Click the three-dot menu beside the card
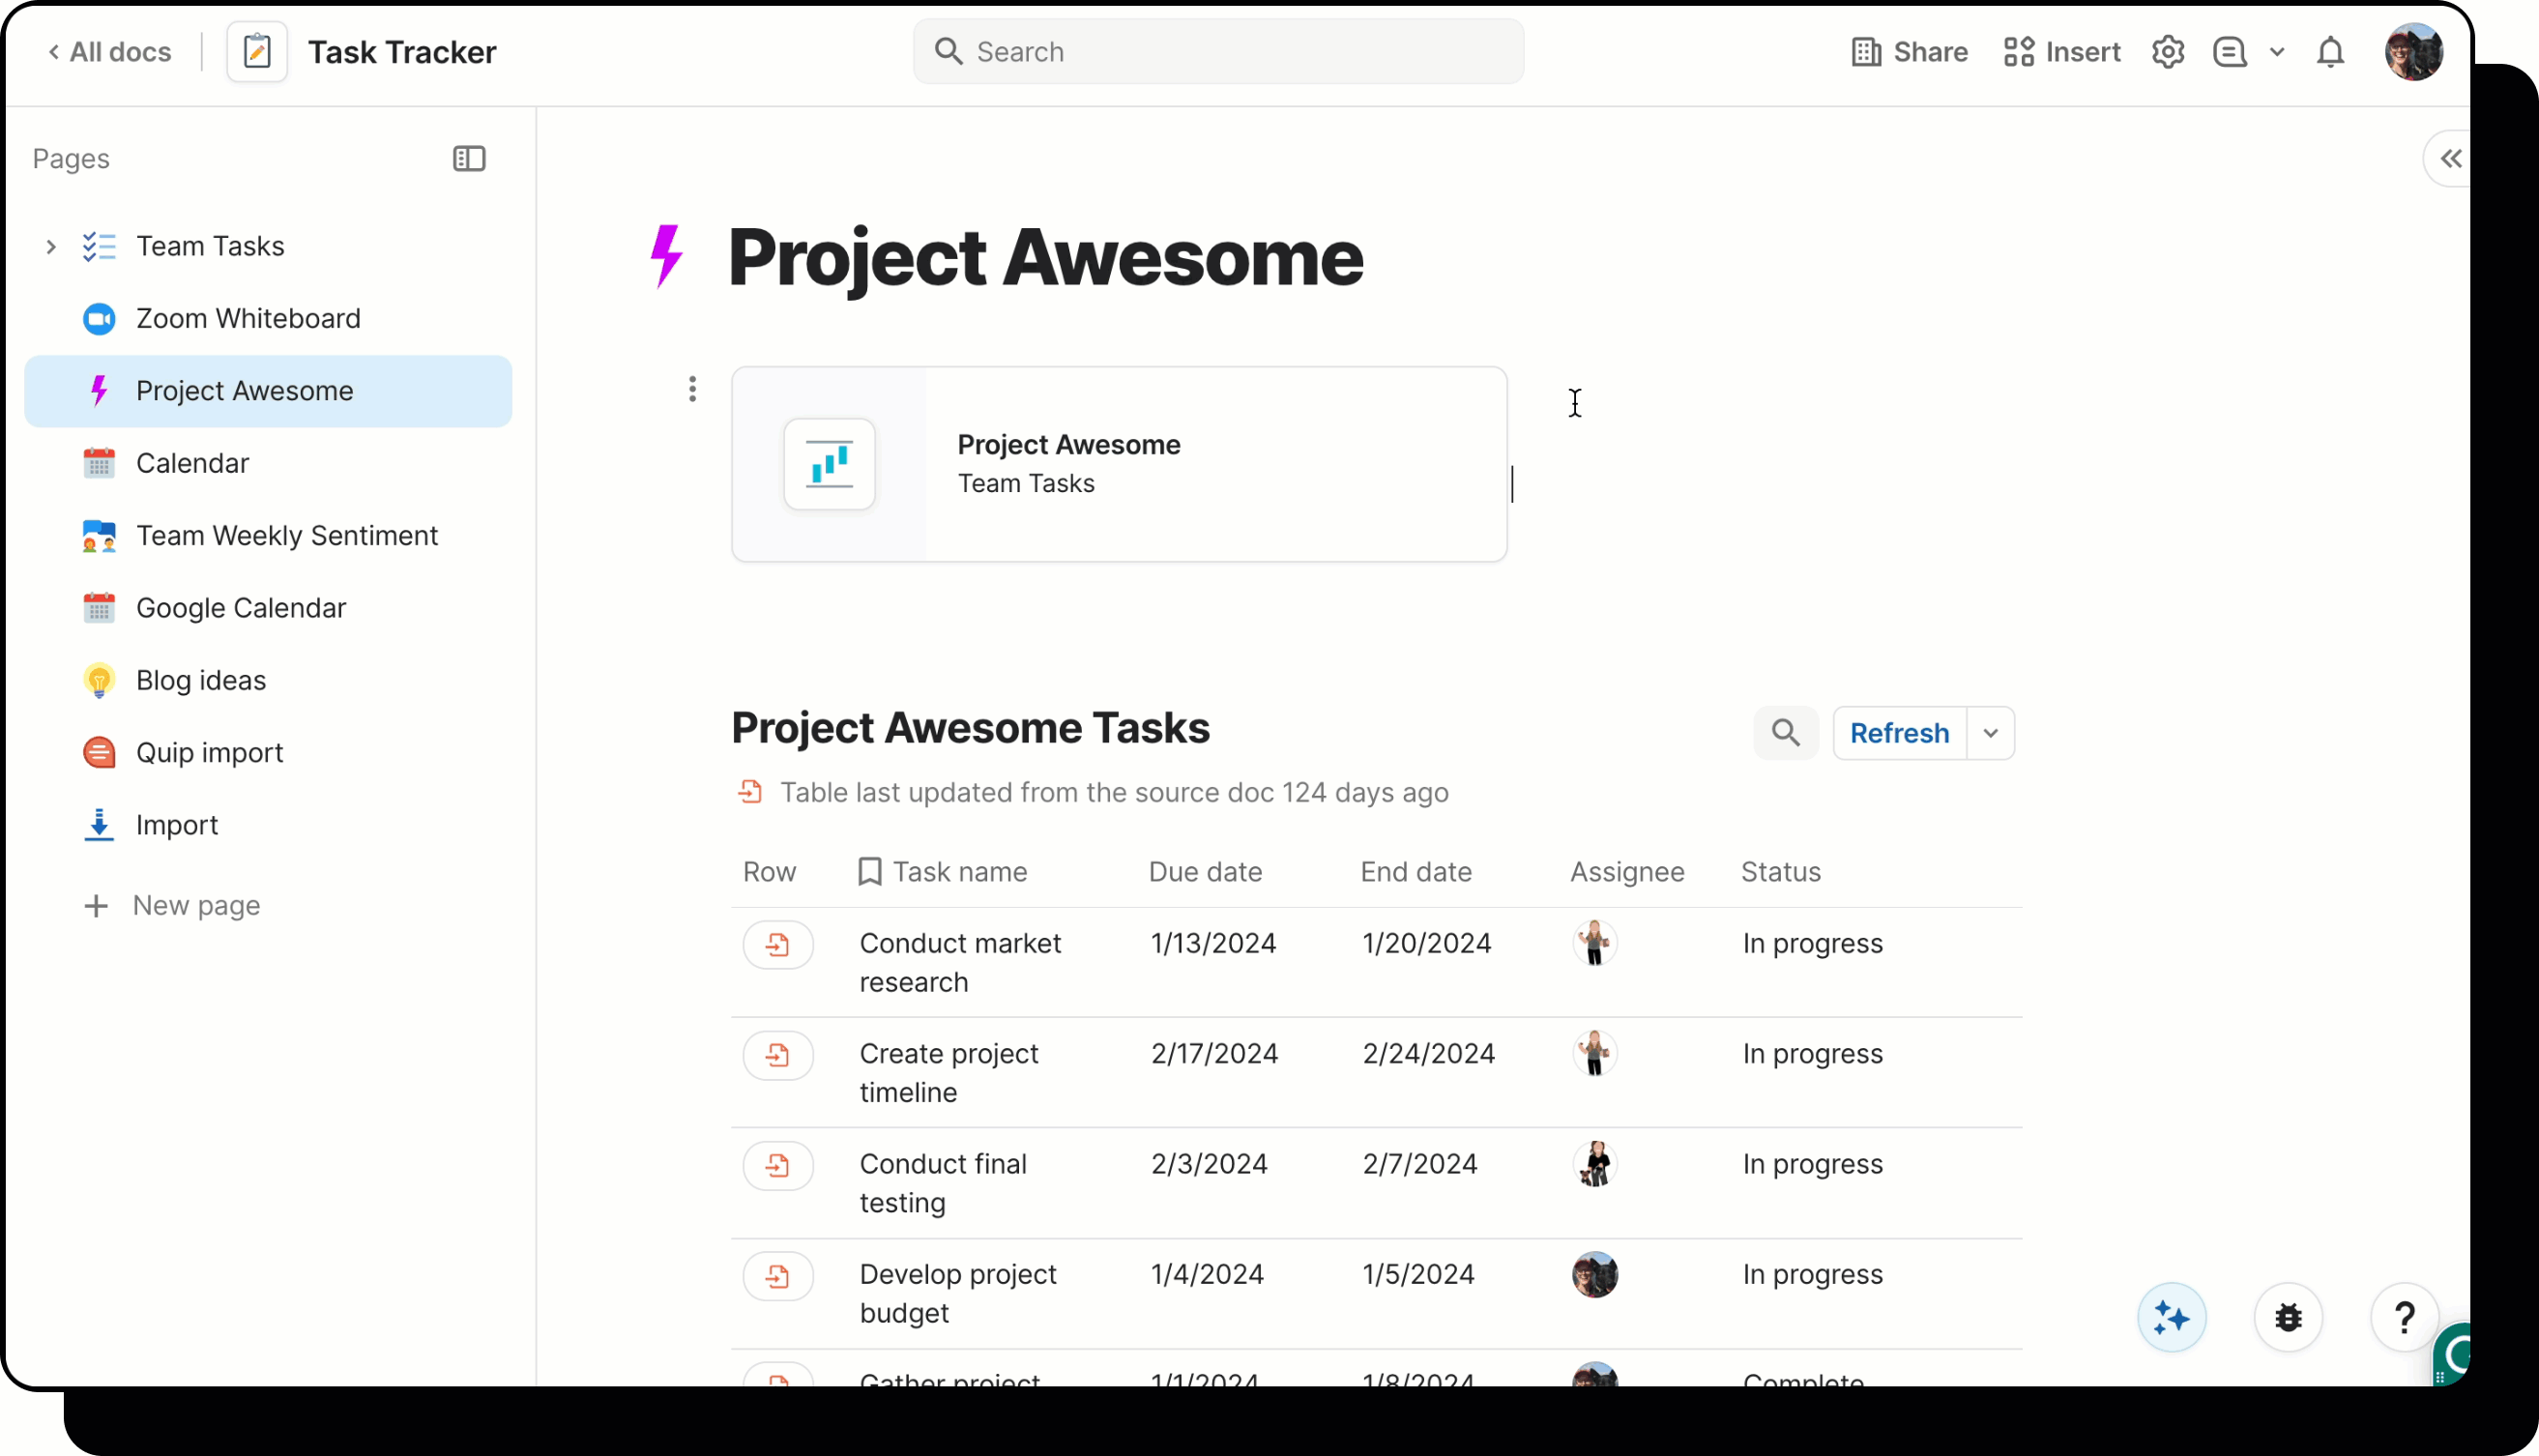The height and width of the screenshot is (1456, 2539). pos(692,389)
